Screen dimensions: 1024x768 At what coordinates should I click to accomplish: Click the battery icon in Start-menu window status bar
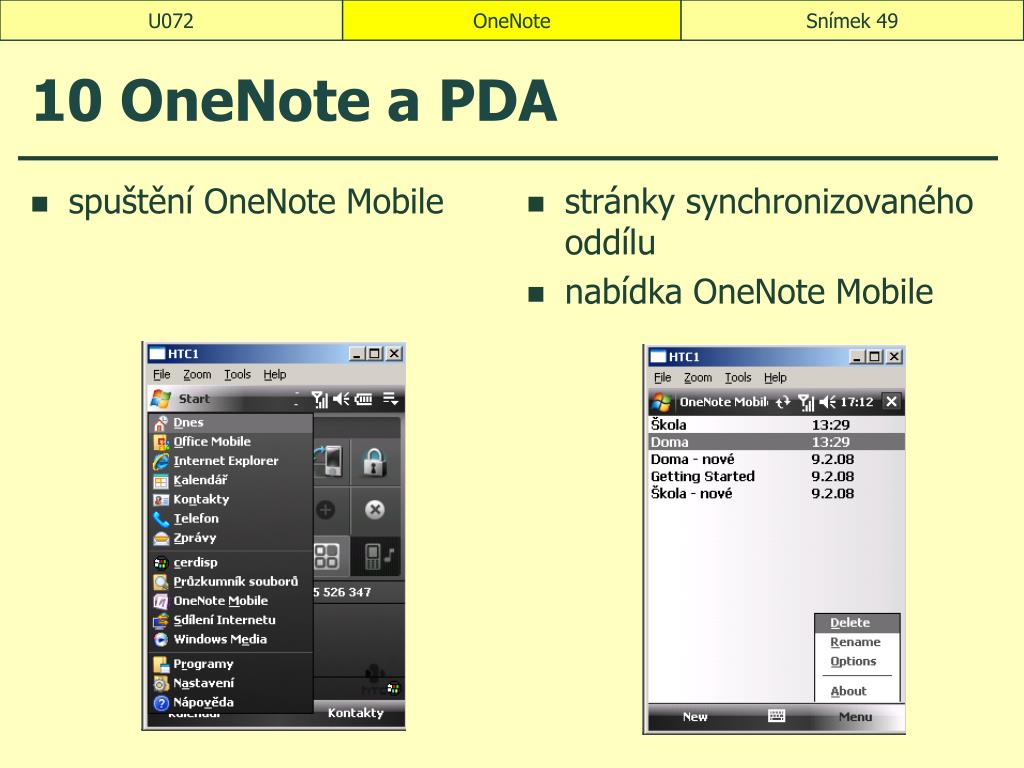tap(364, 399)
